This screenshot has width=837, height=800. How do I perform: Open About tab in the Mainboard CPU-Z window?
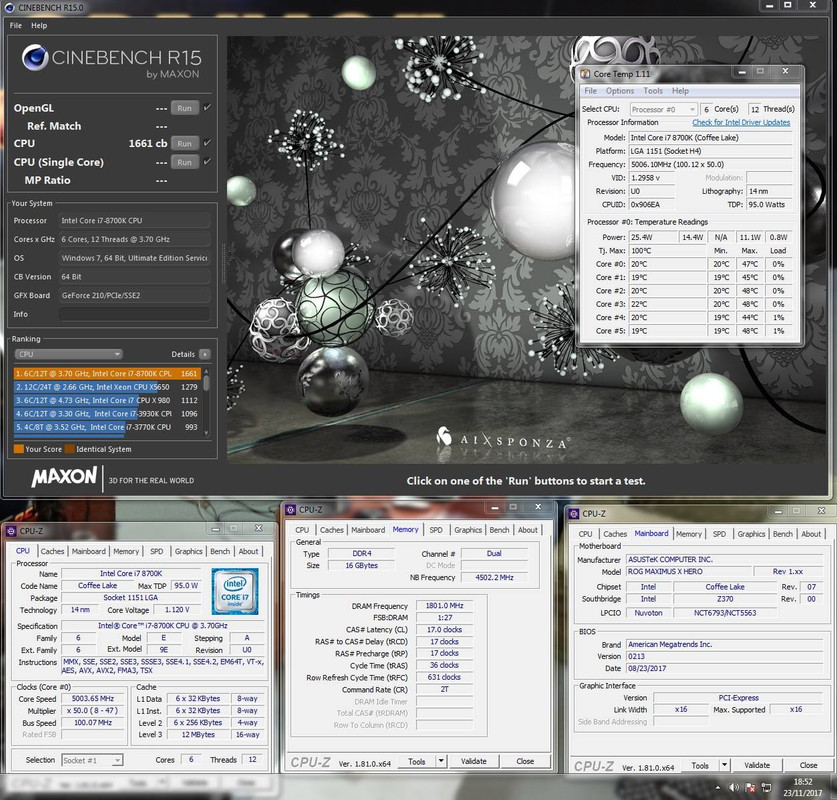(811, 534)
